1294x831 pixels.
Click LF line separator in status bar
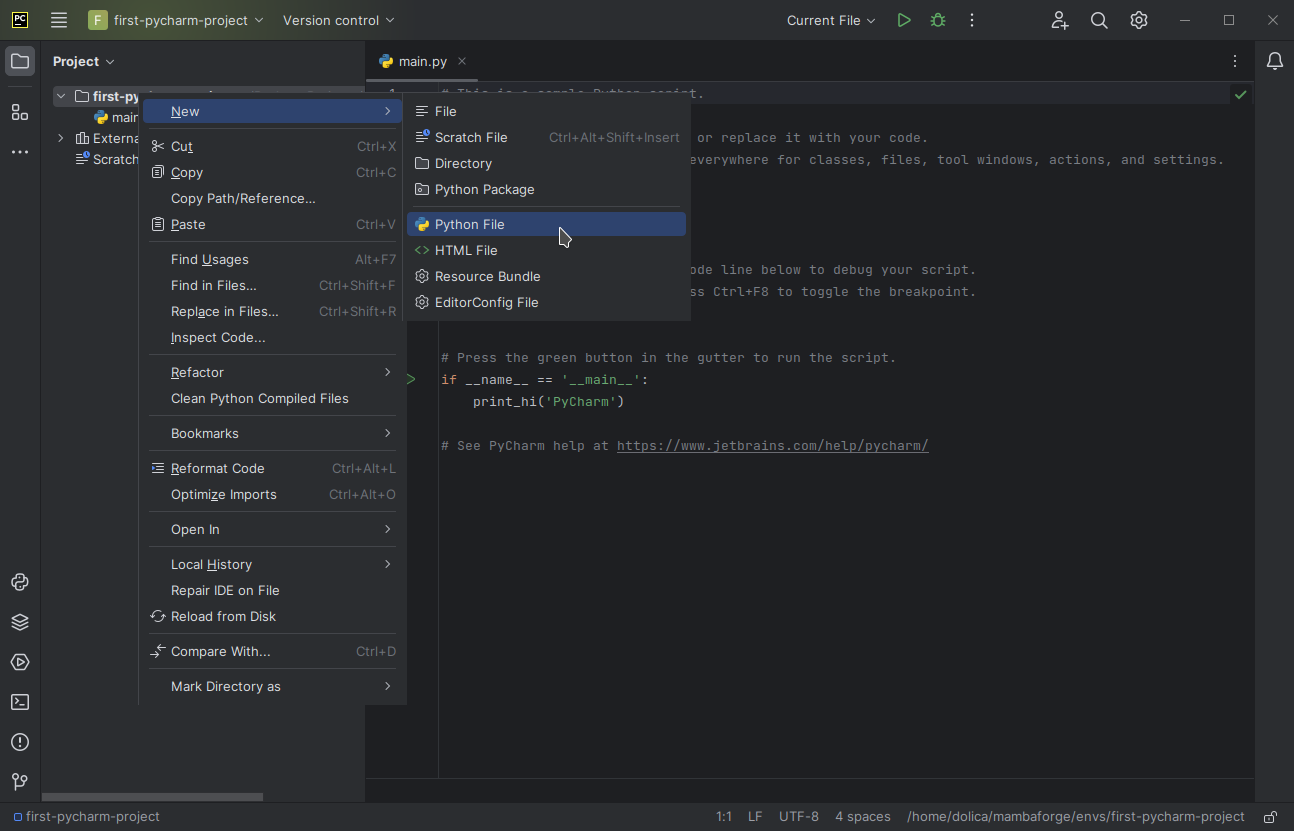pyautogui.click(x=755, y=817)
